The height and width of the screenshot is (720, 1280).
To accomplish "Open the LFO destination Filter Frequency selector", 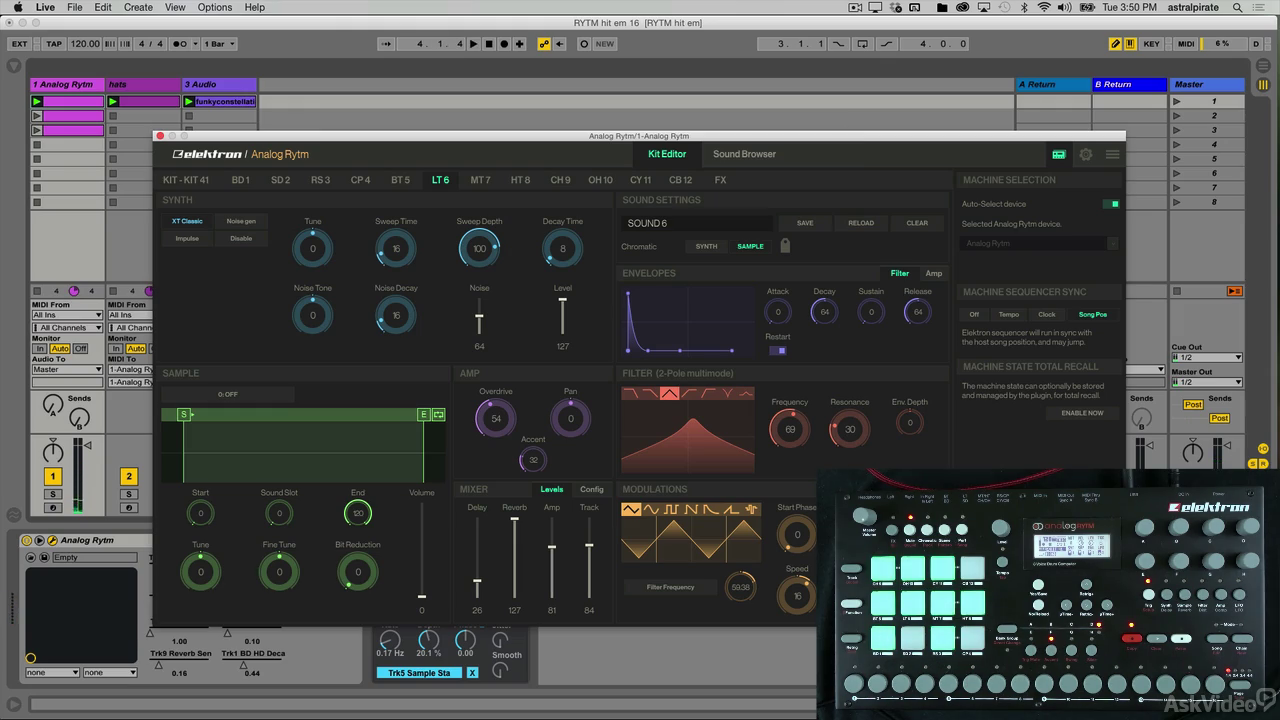I will 670,587.
